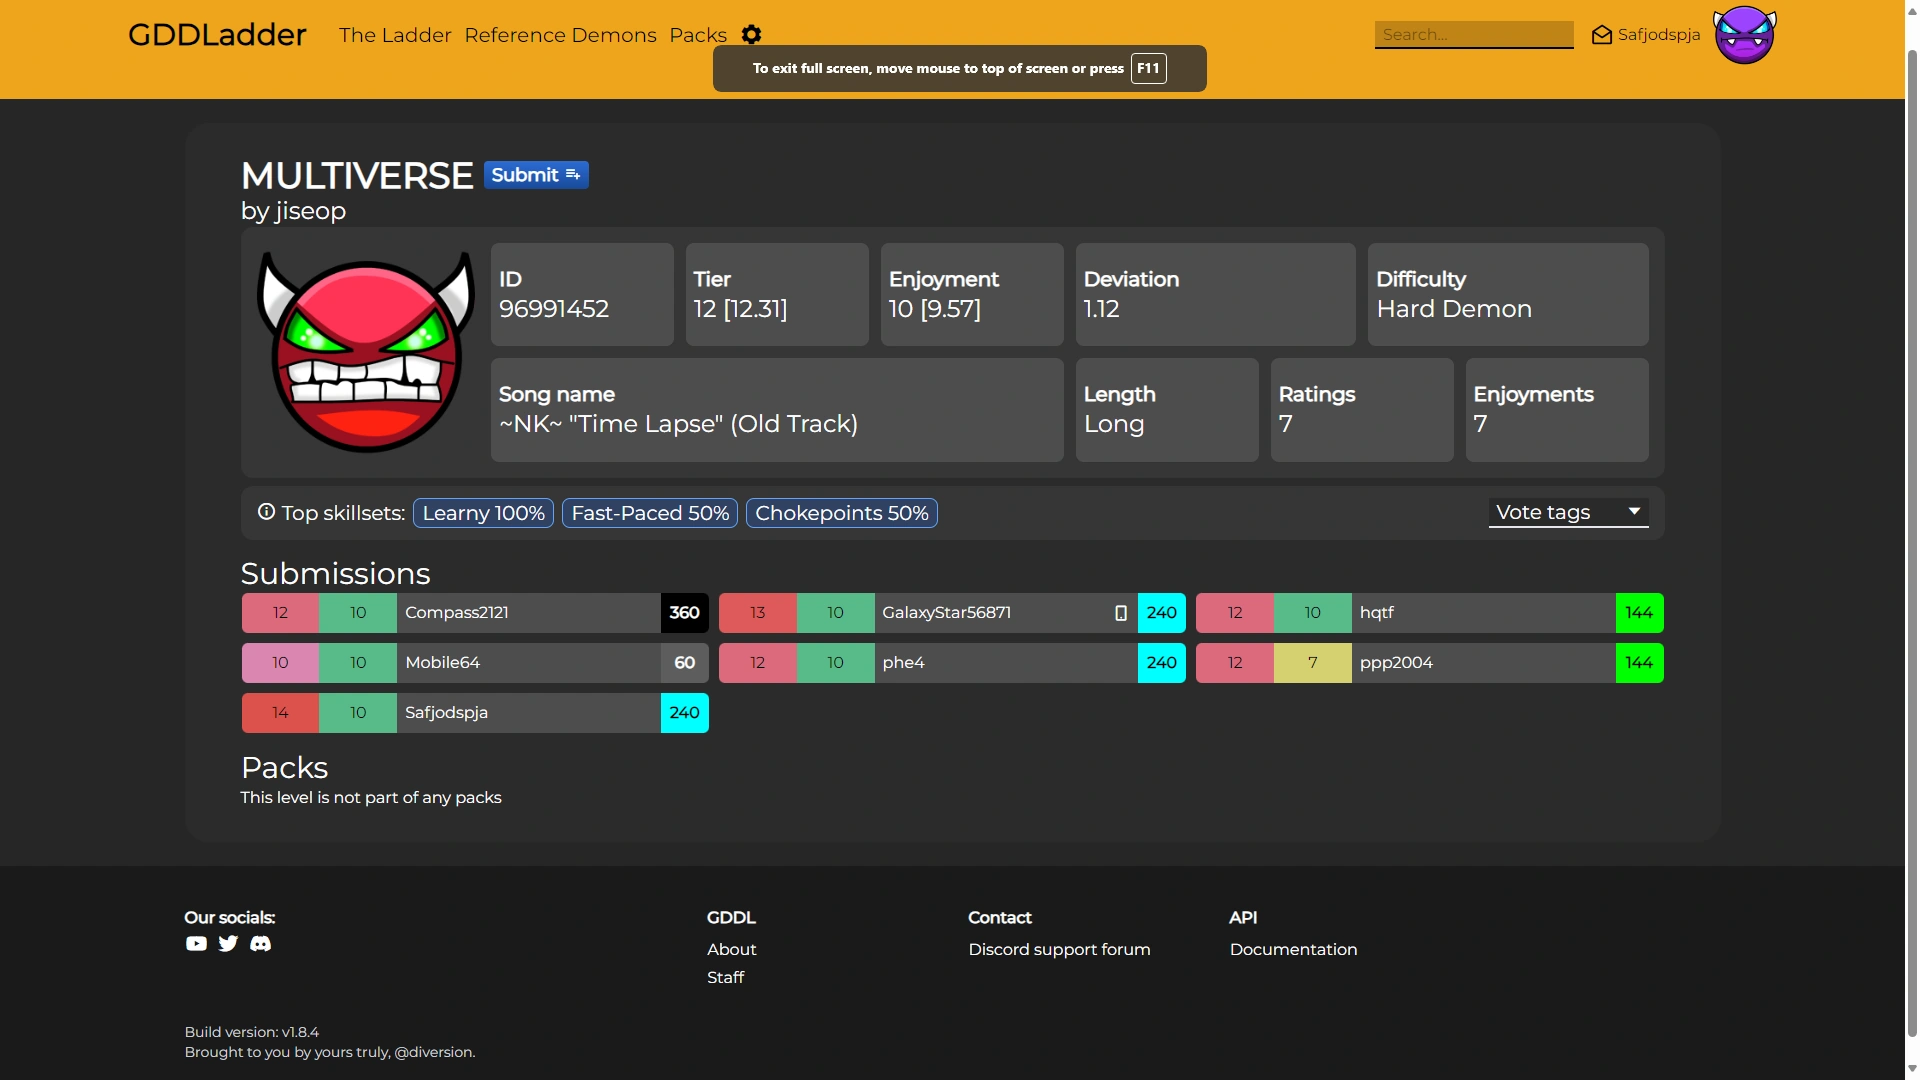Click the info icon next to Top skillsets
This screenshot has width=1920, height=1080.
click(265, 512)
